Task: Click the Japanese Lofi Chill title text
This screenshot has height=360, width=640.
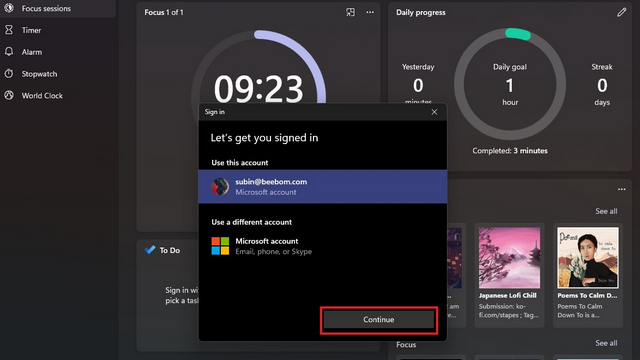Action: tap(508, 295)
